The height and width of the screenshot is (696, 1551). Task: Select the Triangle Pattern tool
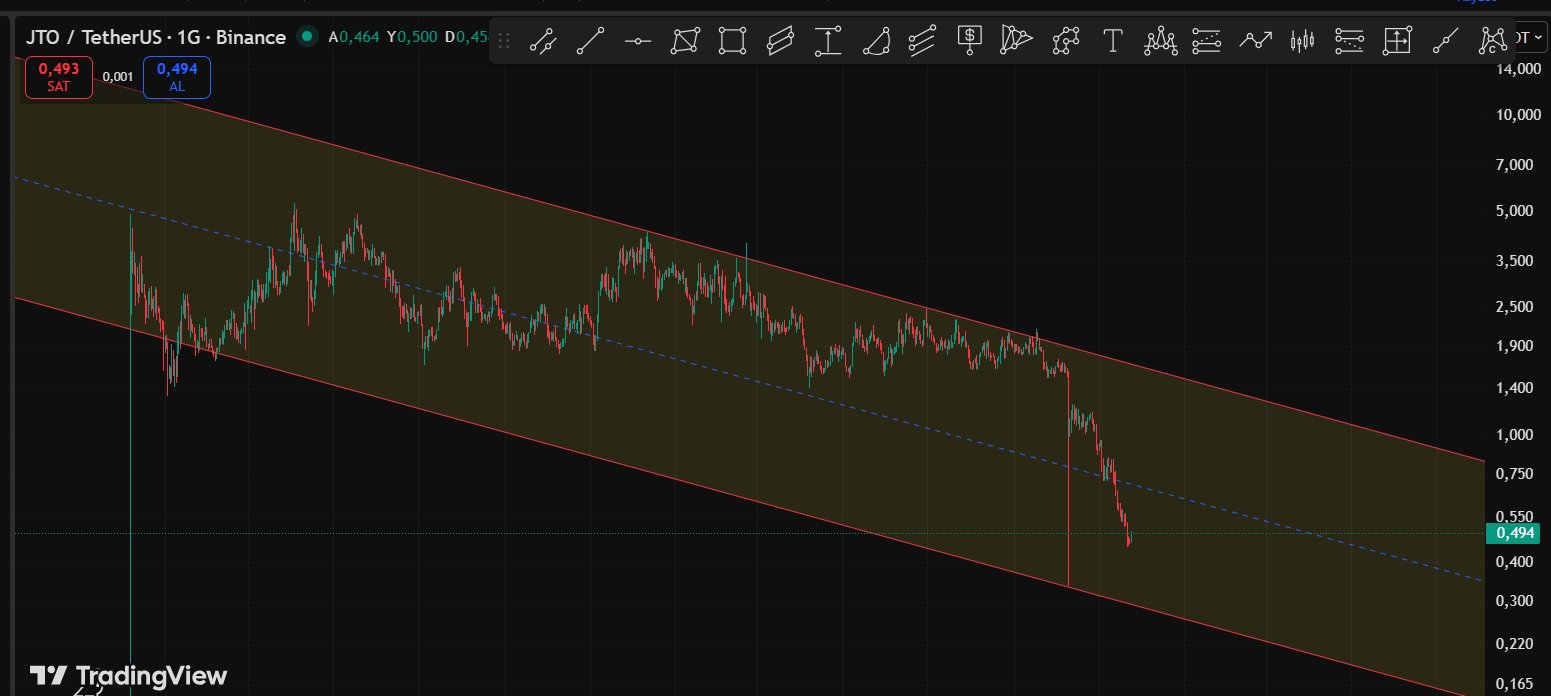click(x=1016, y=41)
